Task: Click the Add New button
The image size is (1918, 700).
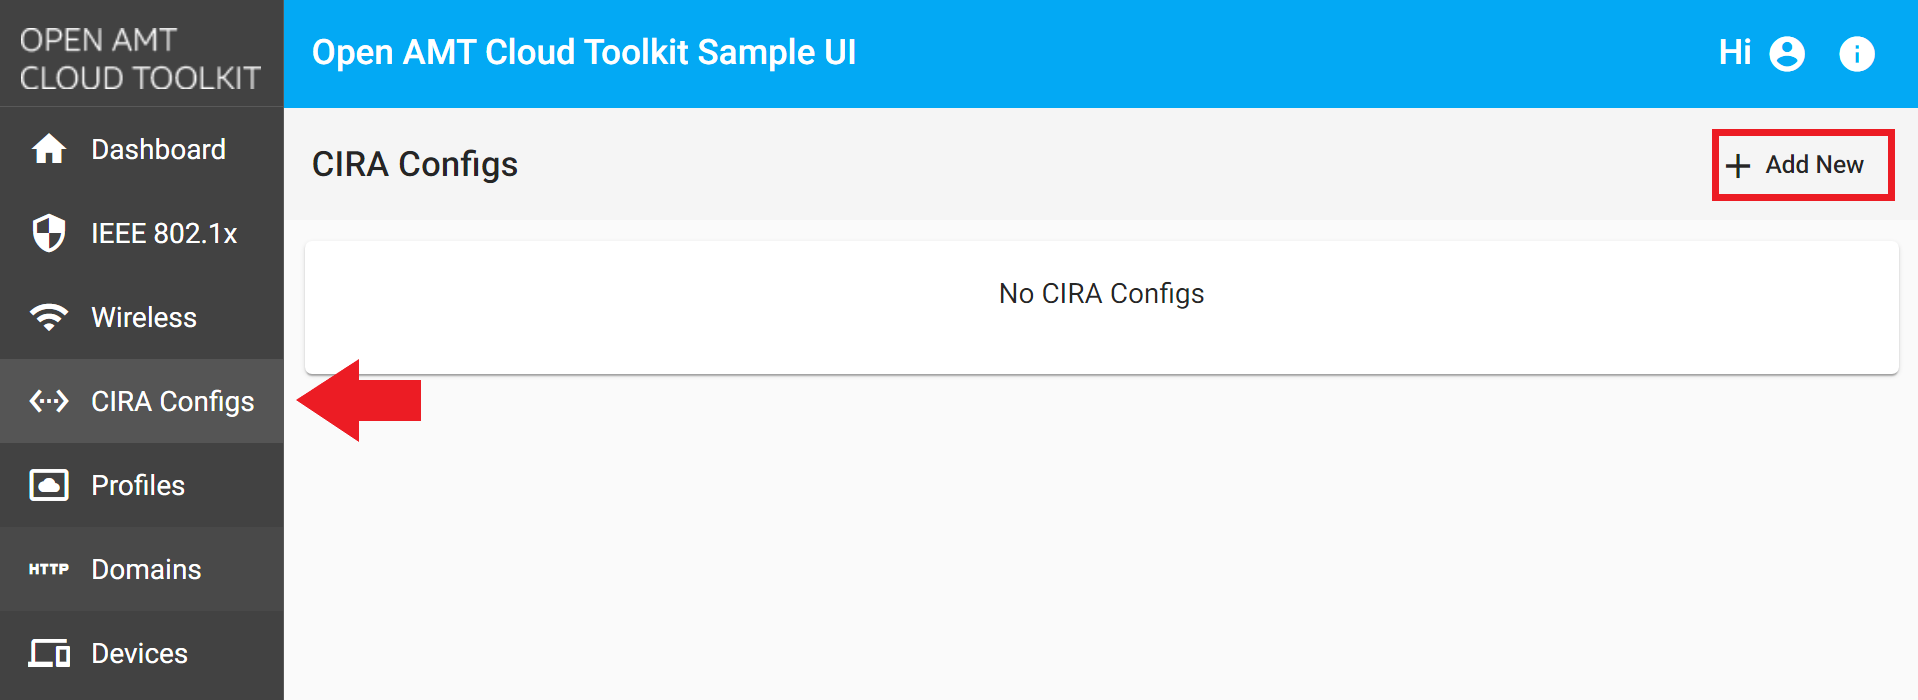Action: [1801, 164]
